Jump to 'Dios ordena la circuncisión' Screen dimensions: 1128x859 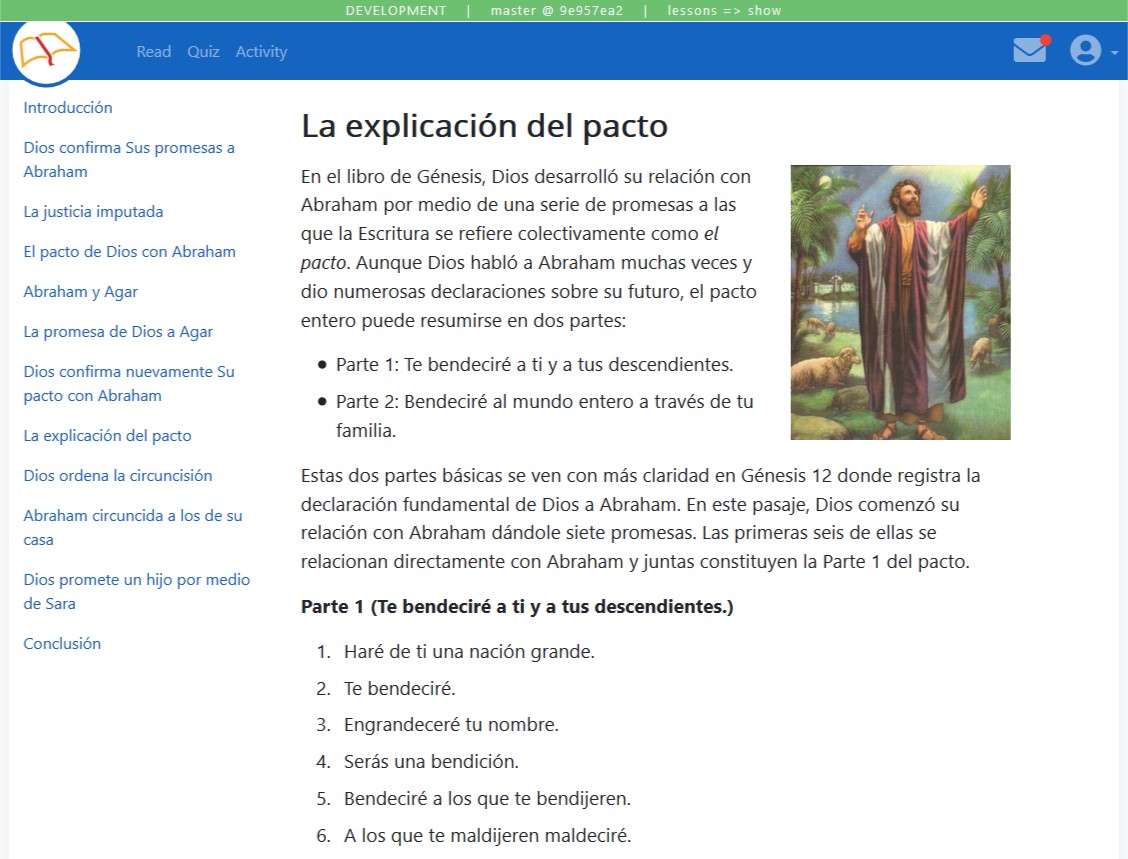point(118,476)
